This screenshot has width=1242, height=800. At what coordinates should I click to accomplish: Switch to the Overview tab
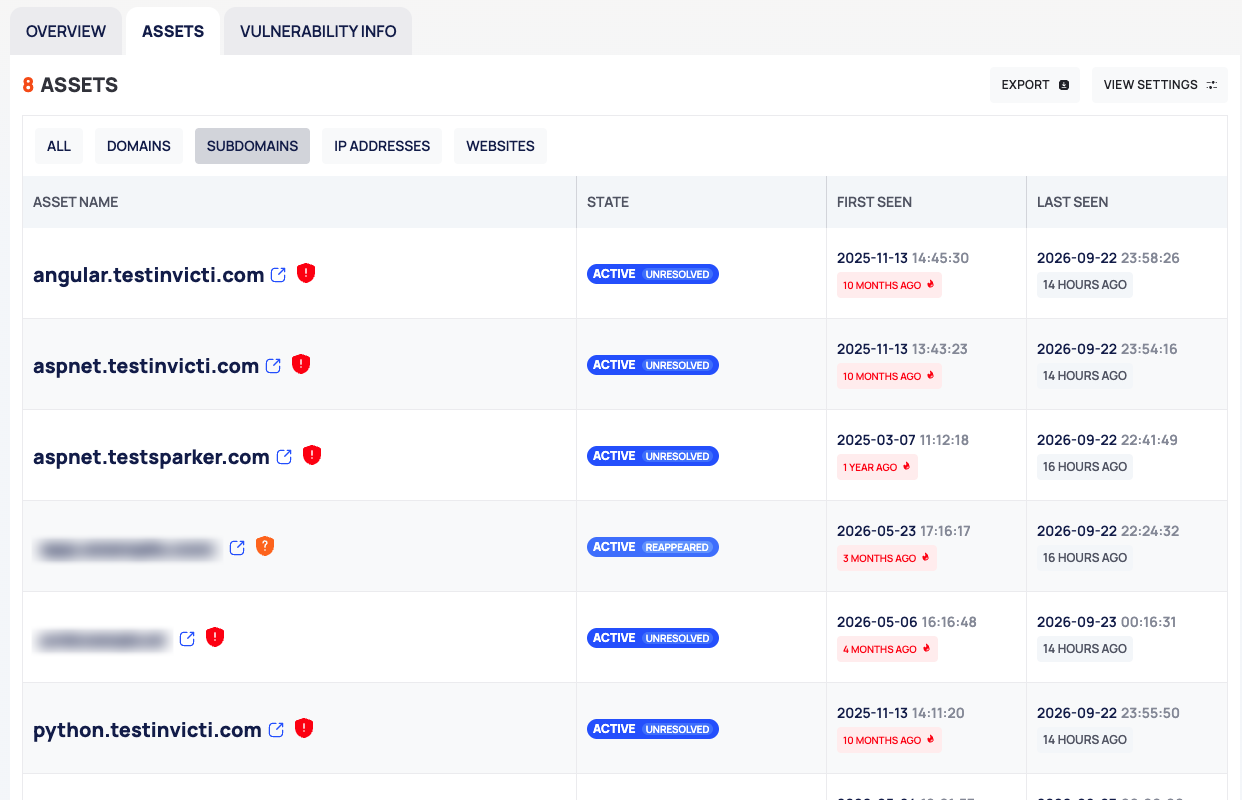66,32
